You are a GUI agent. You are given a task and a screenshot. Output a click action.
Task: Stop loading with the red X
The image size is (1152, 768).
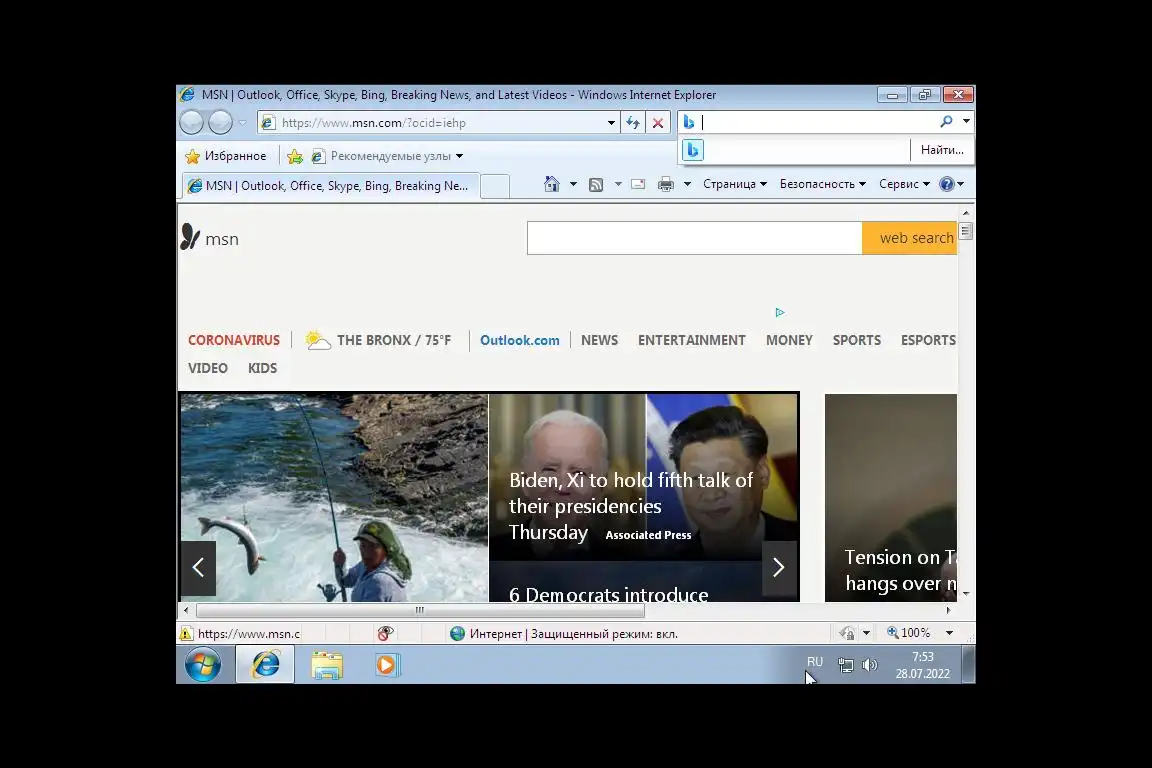658,123
